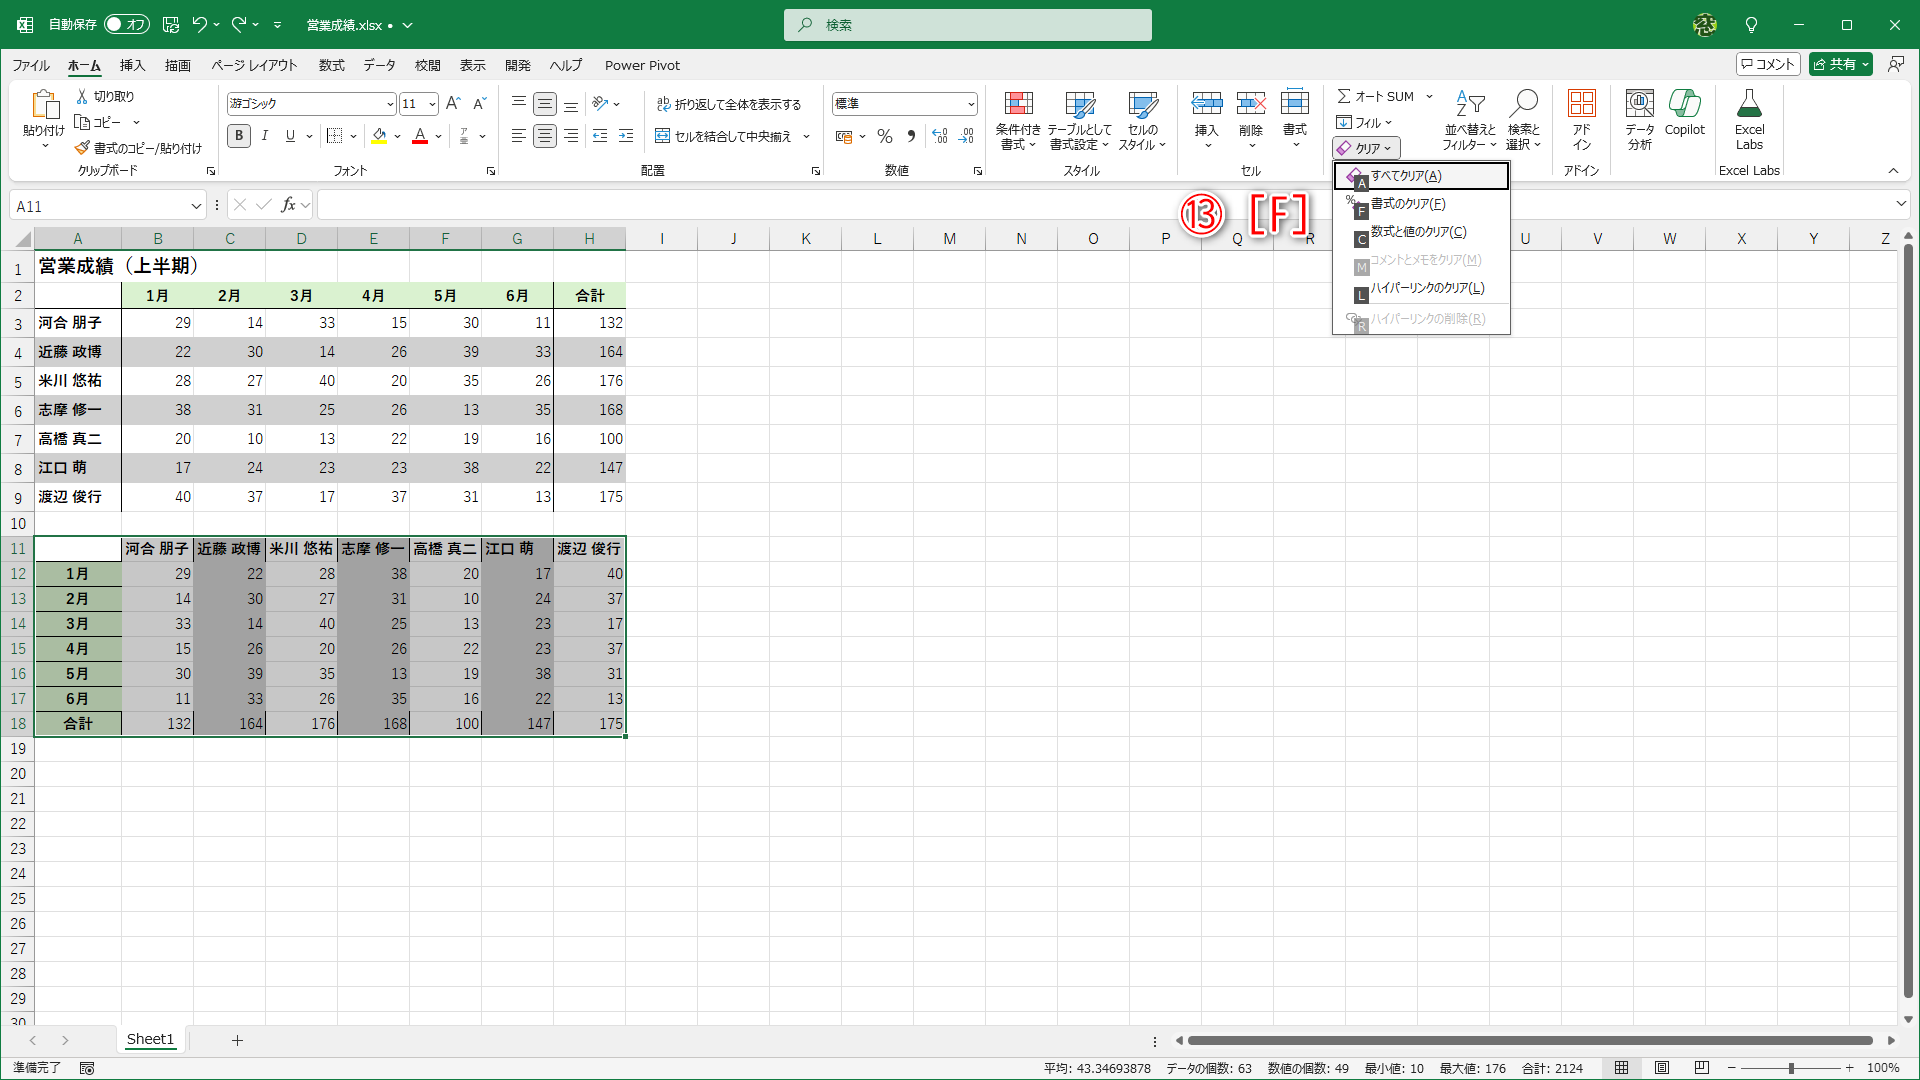Toggle italic formatting button
The width and height of the screenshot is (1920, 1080).
(265, 136)
